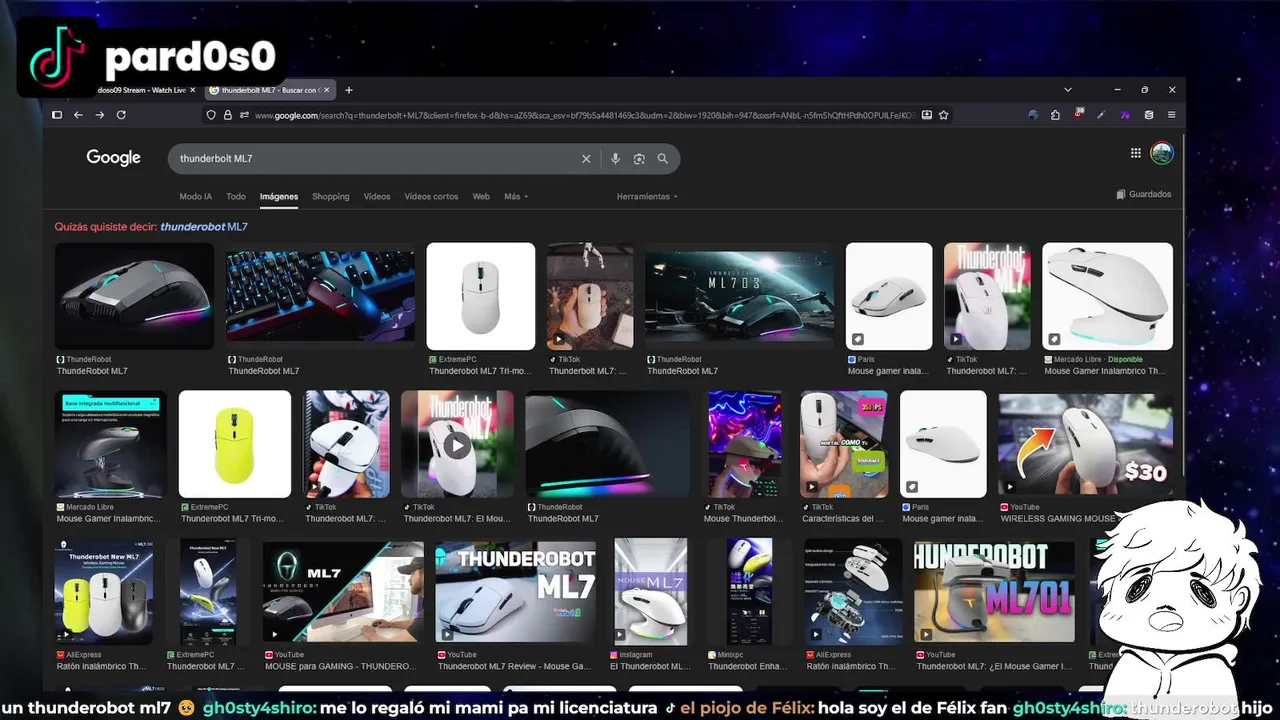
Task: Switch to the Modo IA tab
Action: [x=195, y=196]
